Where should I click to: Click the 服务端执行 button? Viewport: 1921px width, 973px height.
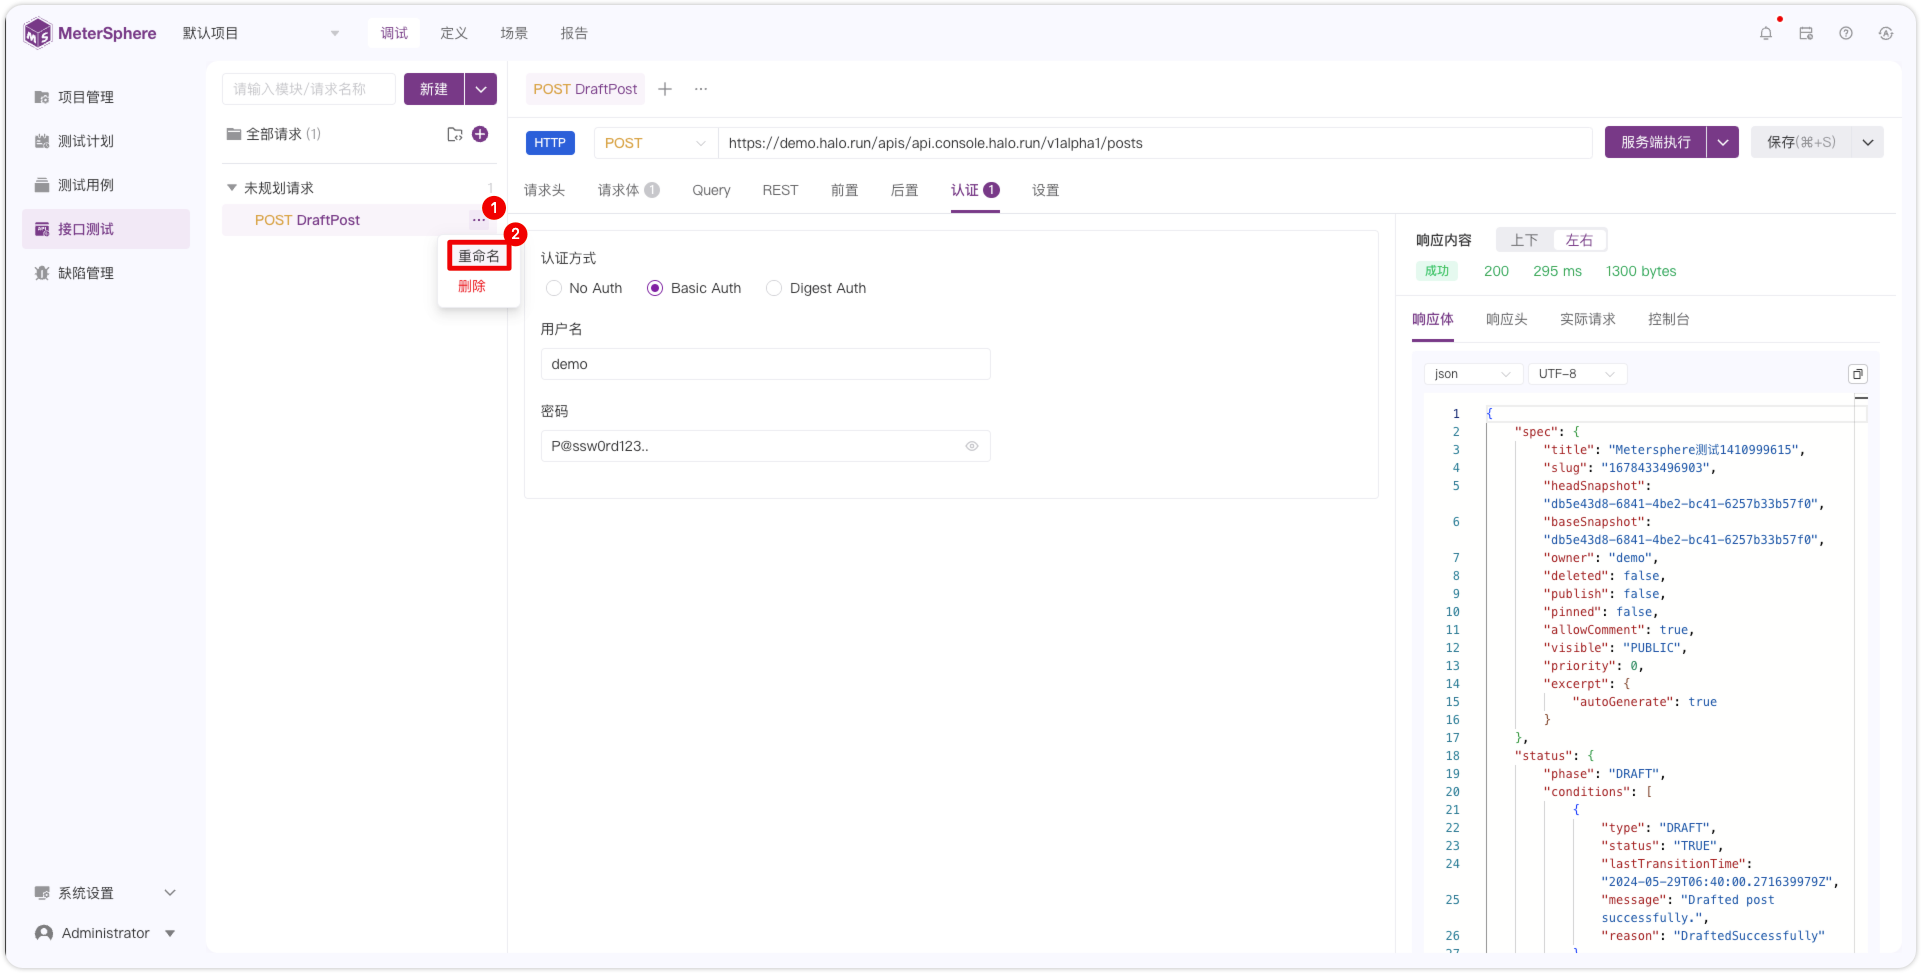tap(1656, 142)
